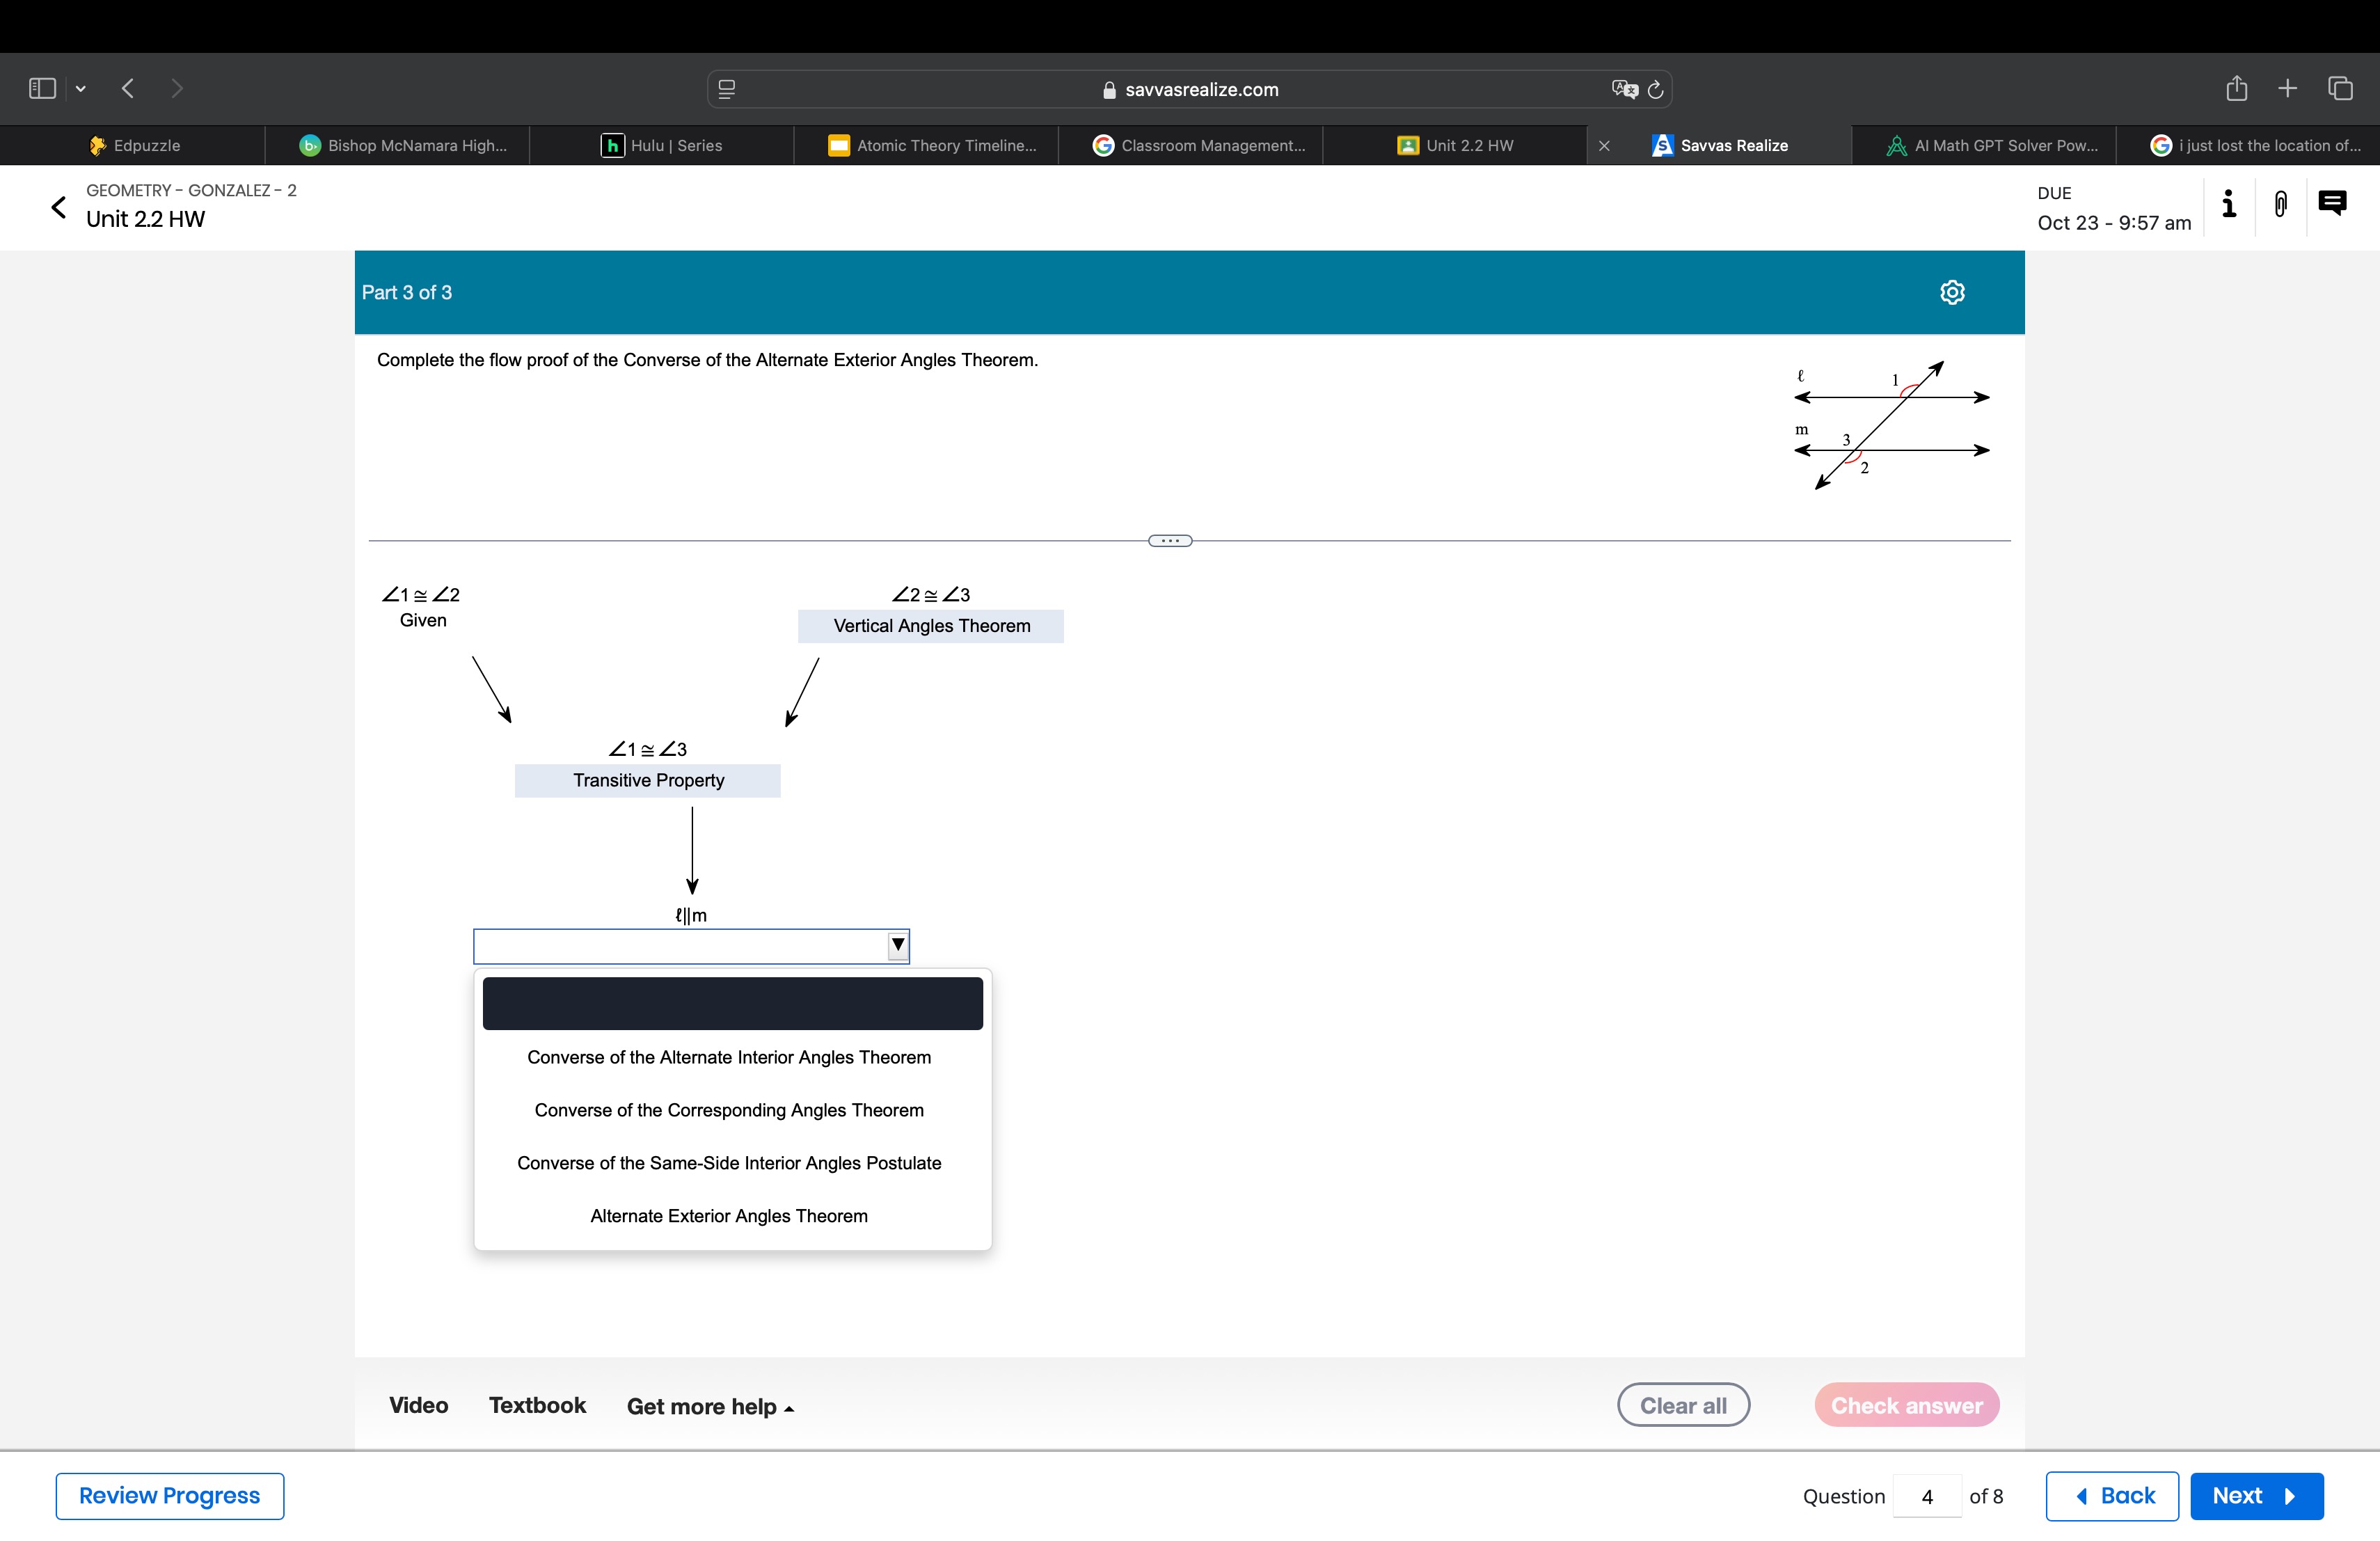Select 'Converse of the Alternate Interior Angles Theorem'
Screen dimensions: 2380x1541
(x=730, y=1057)
